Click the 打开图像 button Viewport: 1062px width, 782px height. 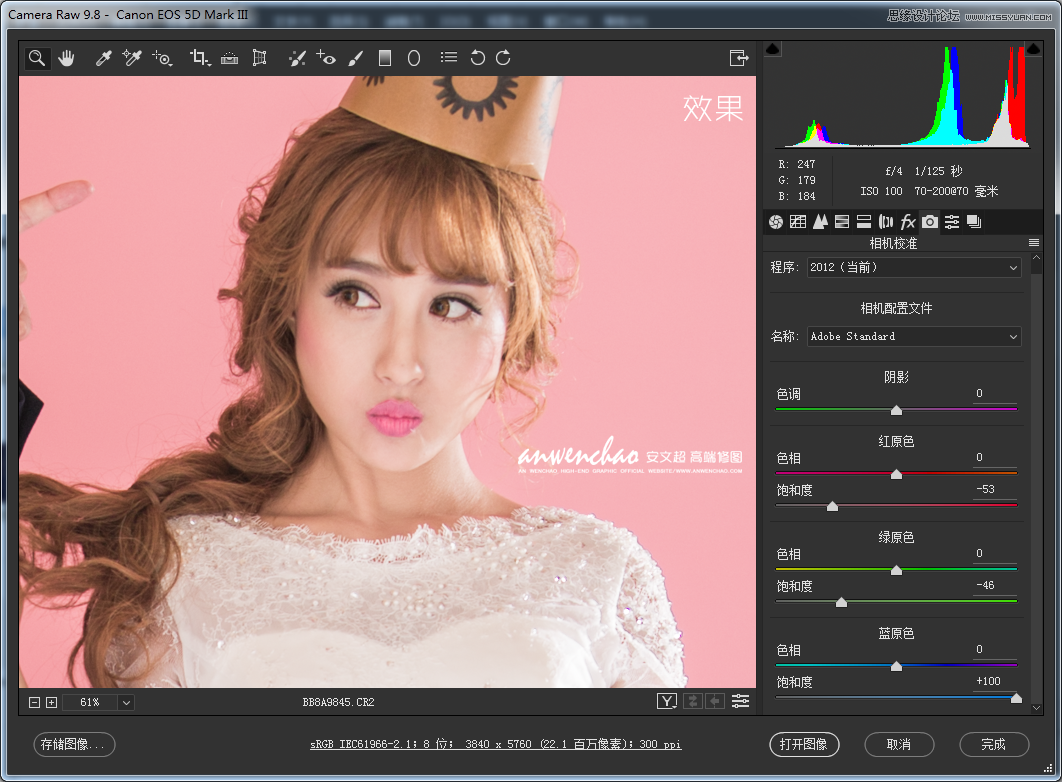pyautogui.click(x=804, y=744)
